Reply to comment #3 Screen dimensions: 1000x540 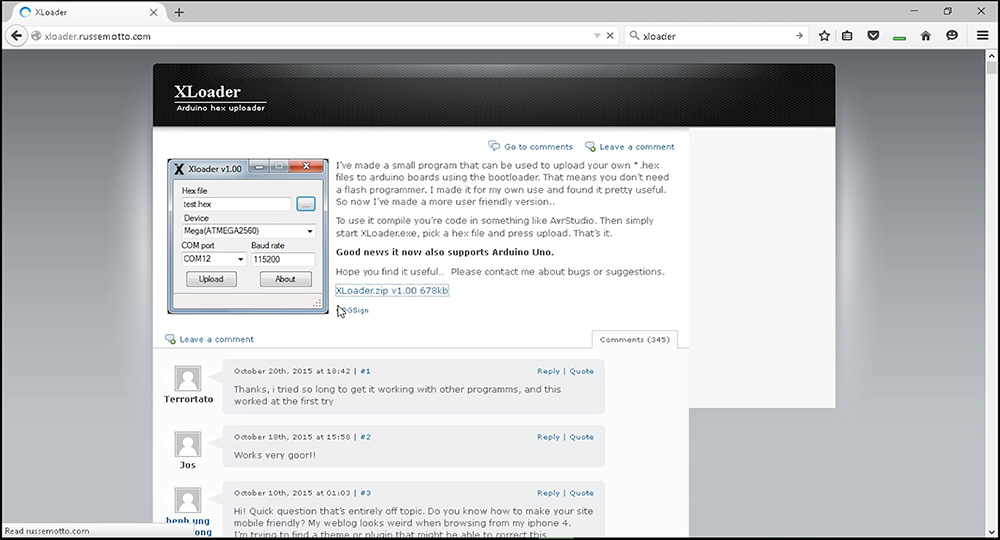548,493
